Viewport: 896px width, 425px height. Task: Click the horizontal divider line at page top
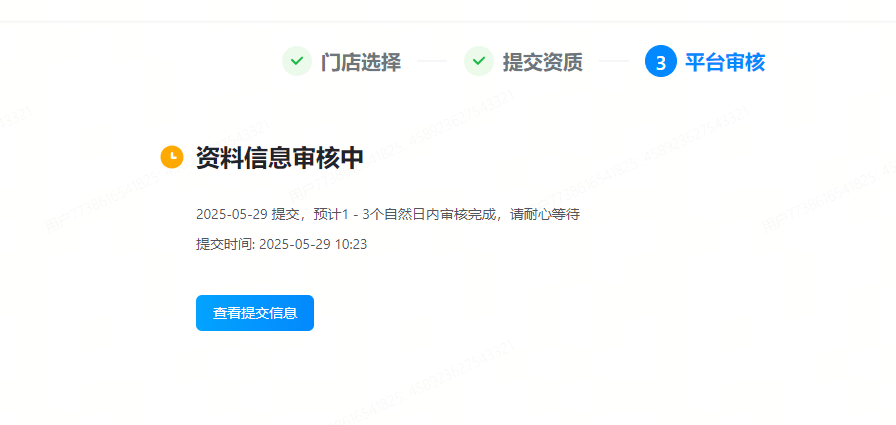(448, 22)
